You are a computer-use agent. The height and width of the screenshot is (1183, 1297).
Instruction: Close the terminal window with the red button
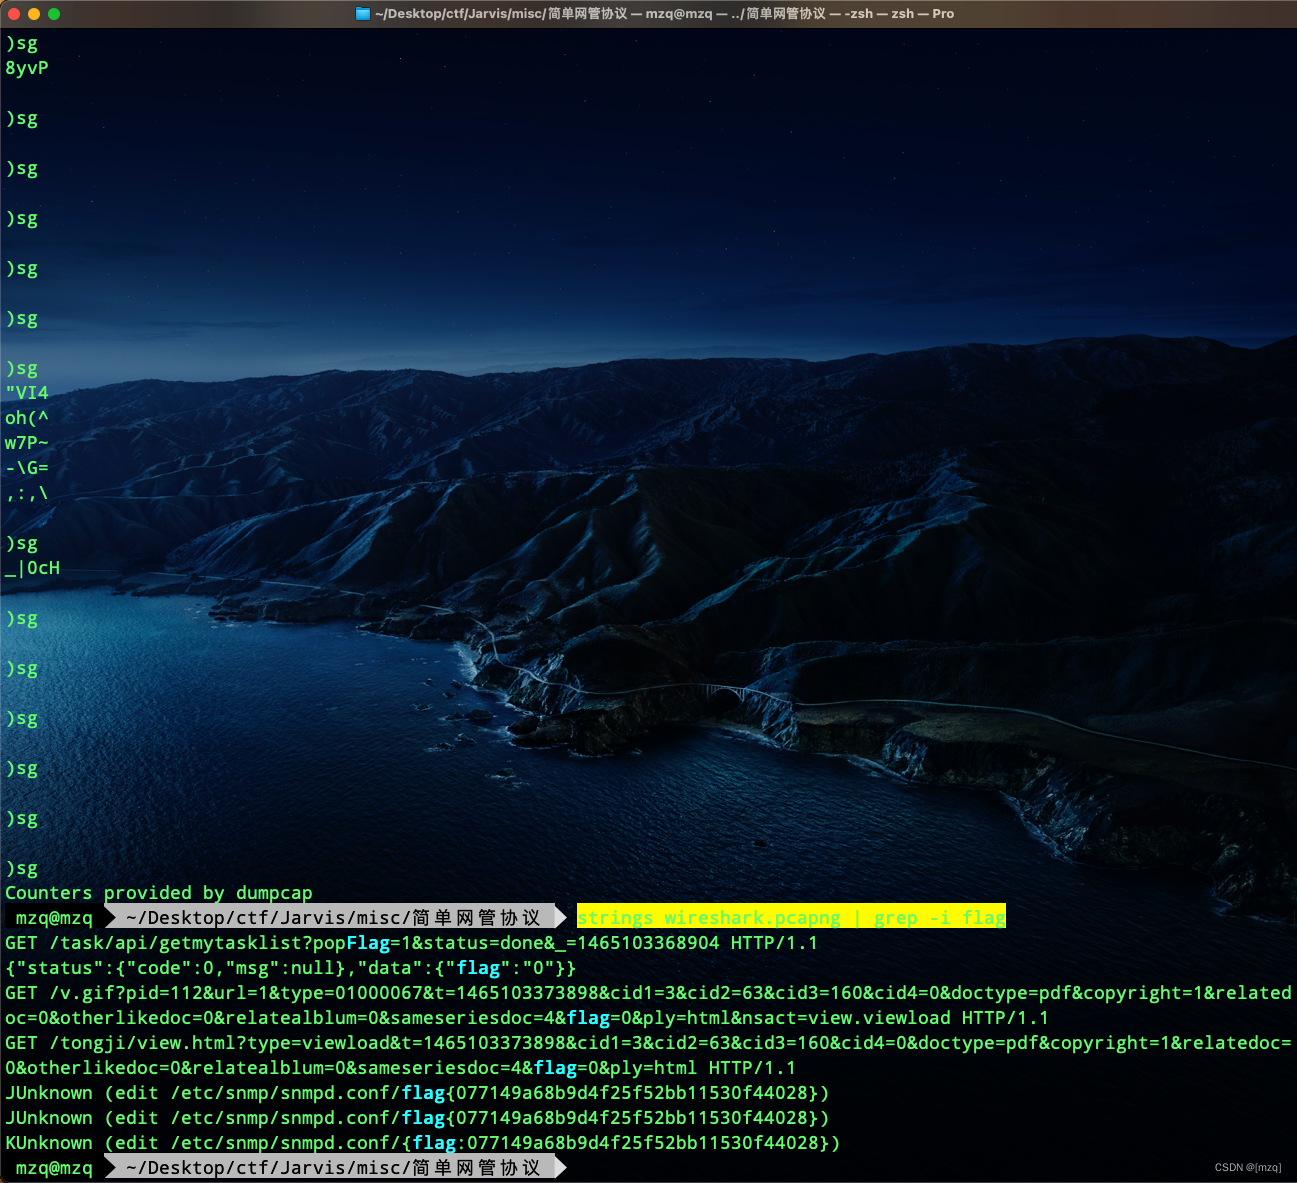(x=14, y=14)
